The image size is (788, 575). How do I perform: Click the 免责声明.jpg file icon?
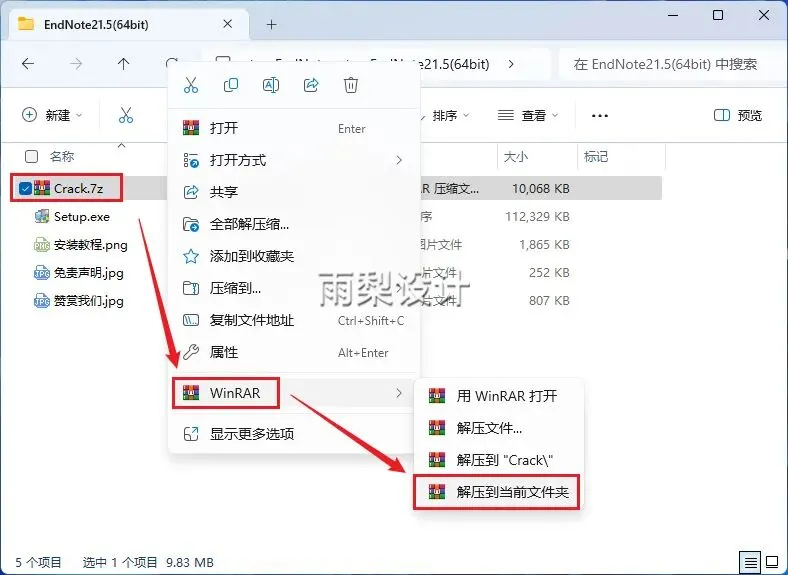point(42,273)
